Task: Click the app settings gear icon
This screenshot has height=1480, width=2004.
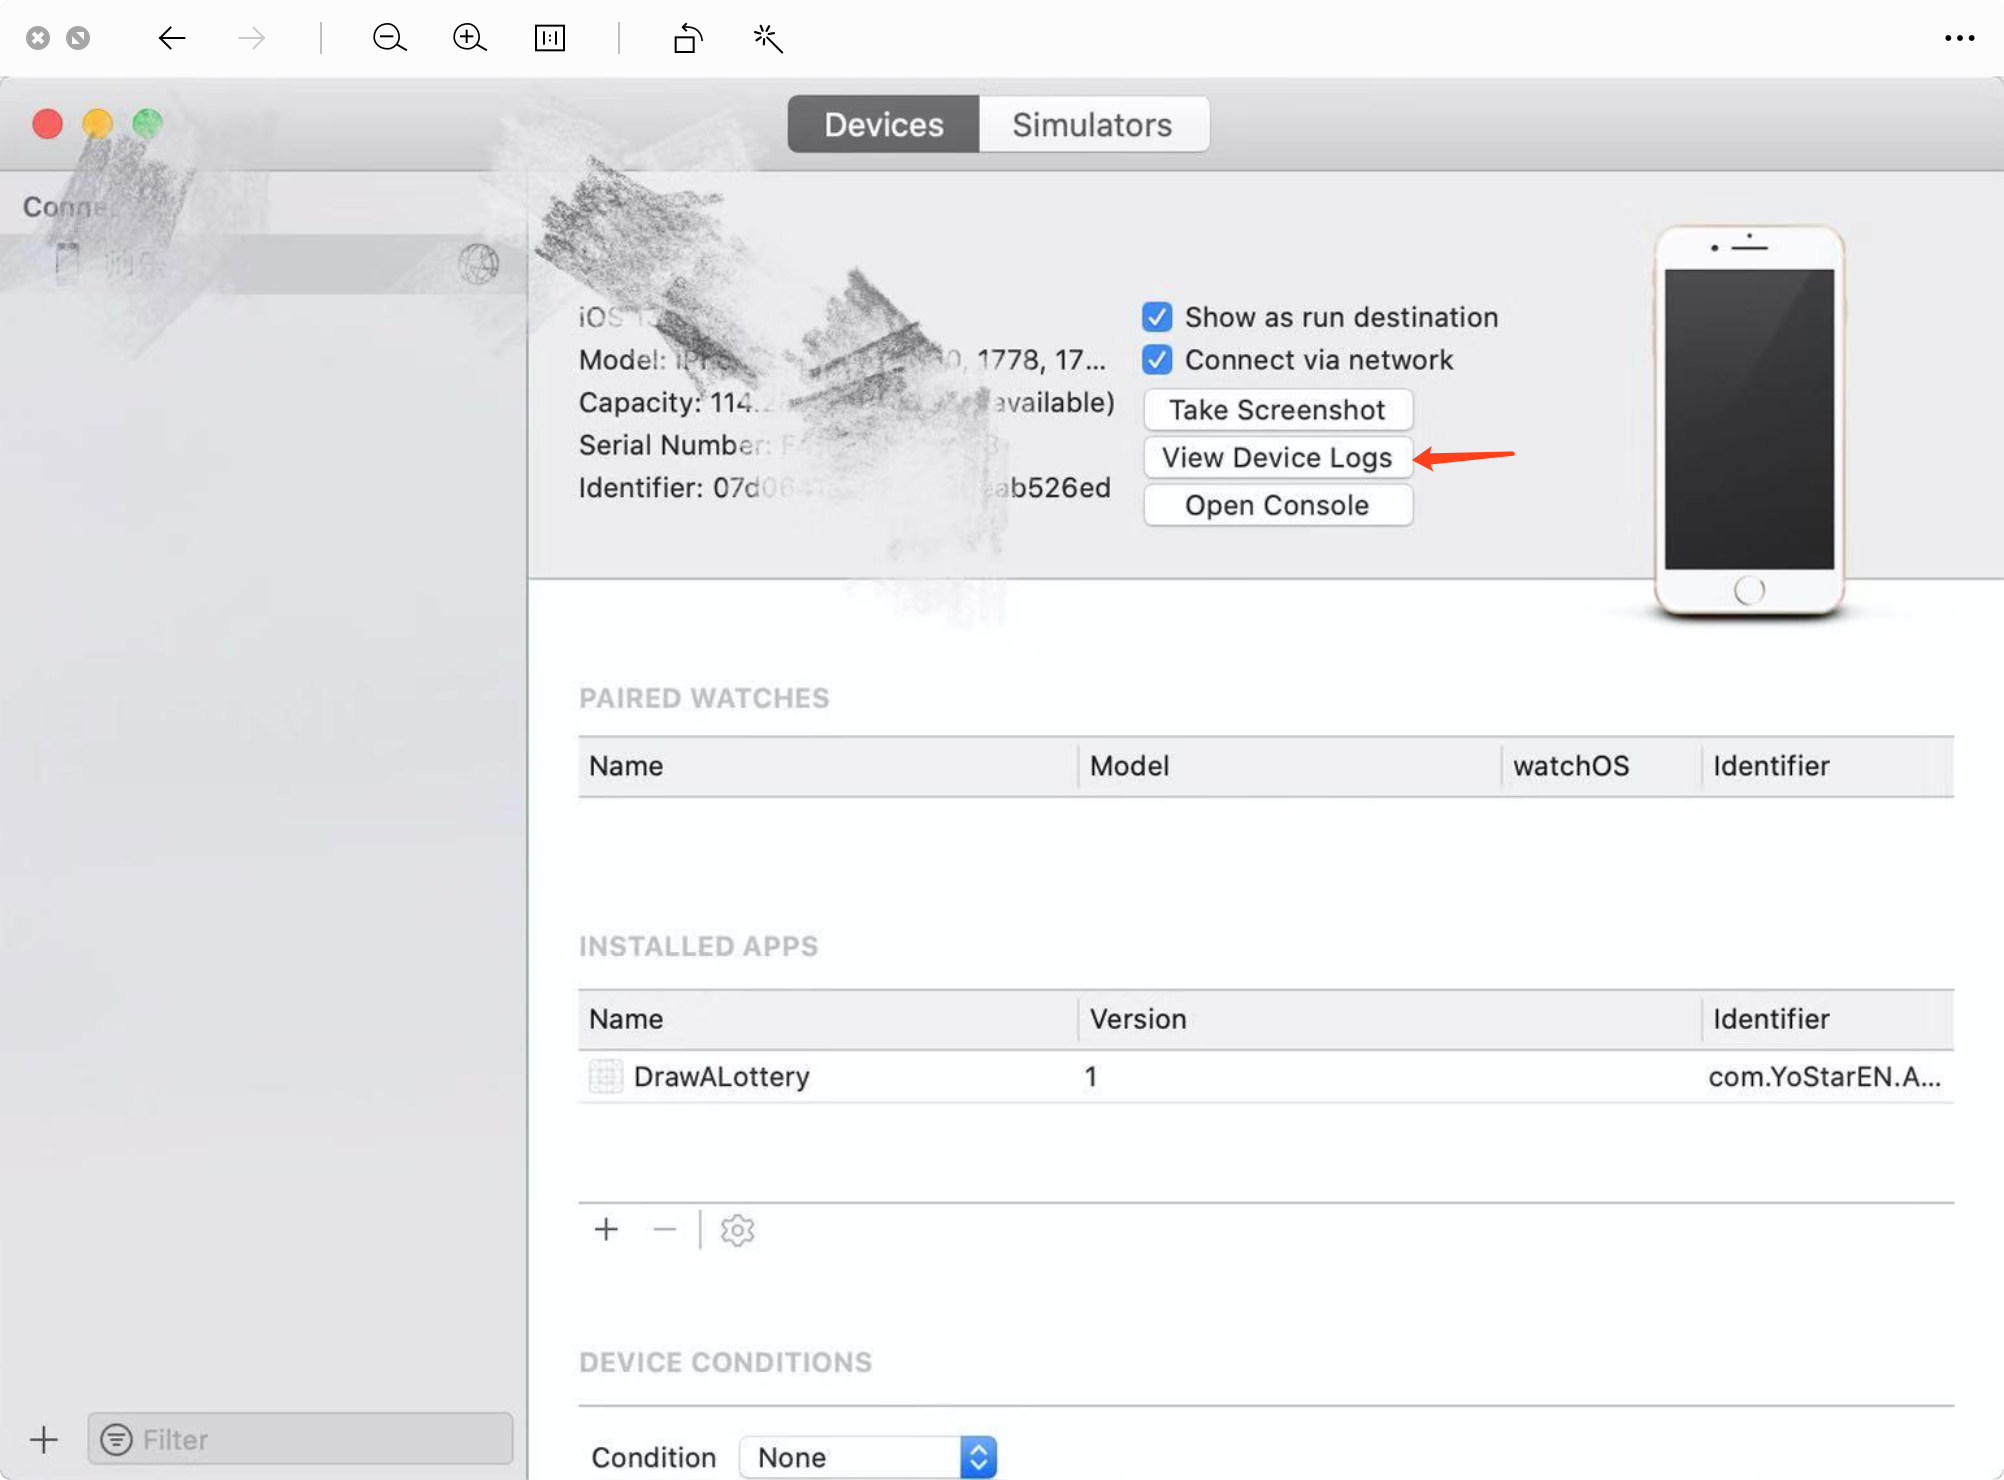Action: pyautogui.click(x=737, y=1230)
